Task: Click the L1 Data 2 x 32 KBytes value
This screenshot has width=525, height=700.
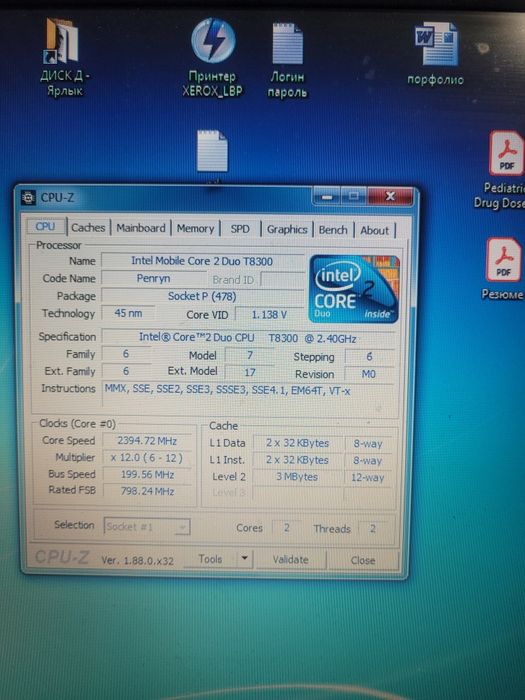Action: point(297,443)
